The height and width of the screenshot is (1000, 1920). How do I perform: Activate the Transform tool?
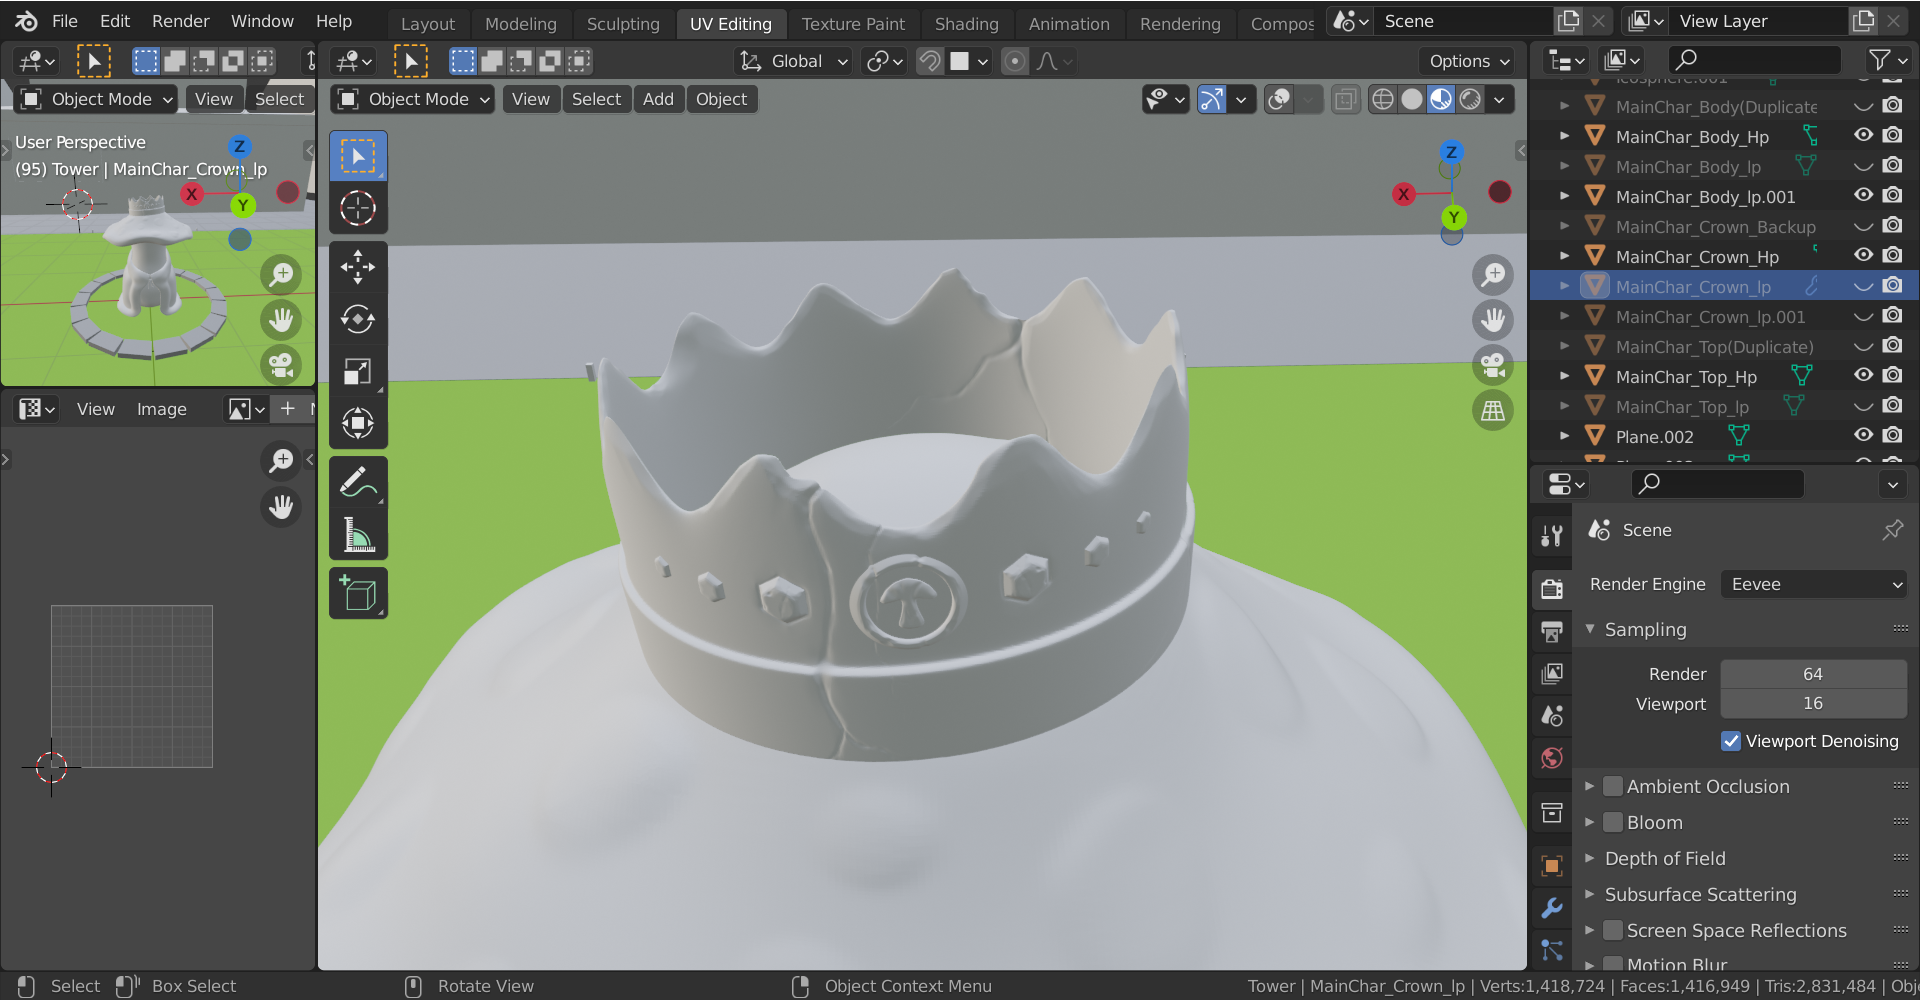pyautogui.click(x=358, y=423)
